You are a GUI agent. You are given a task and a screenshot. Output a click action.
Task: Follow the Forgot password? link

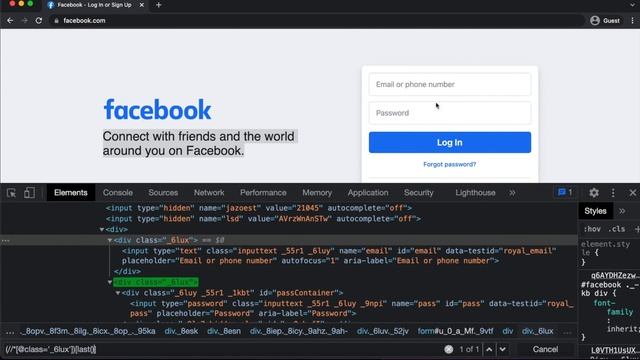[449, 164]
